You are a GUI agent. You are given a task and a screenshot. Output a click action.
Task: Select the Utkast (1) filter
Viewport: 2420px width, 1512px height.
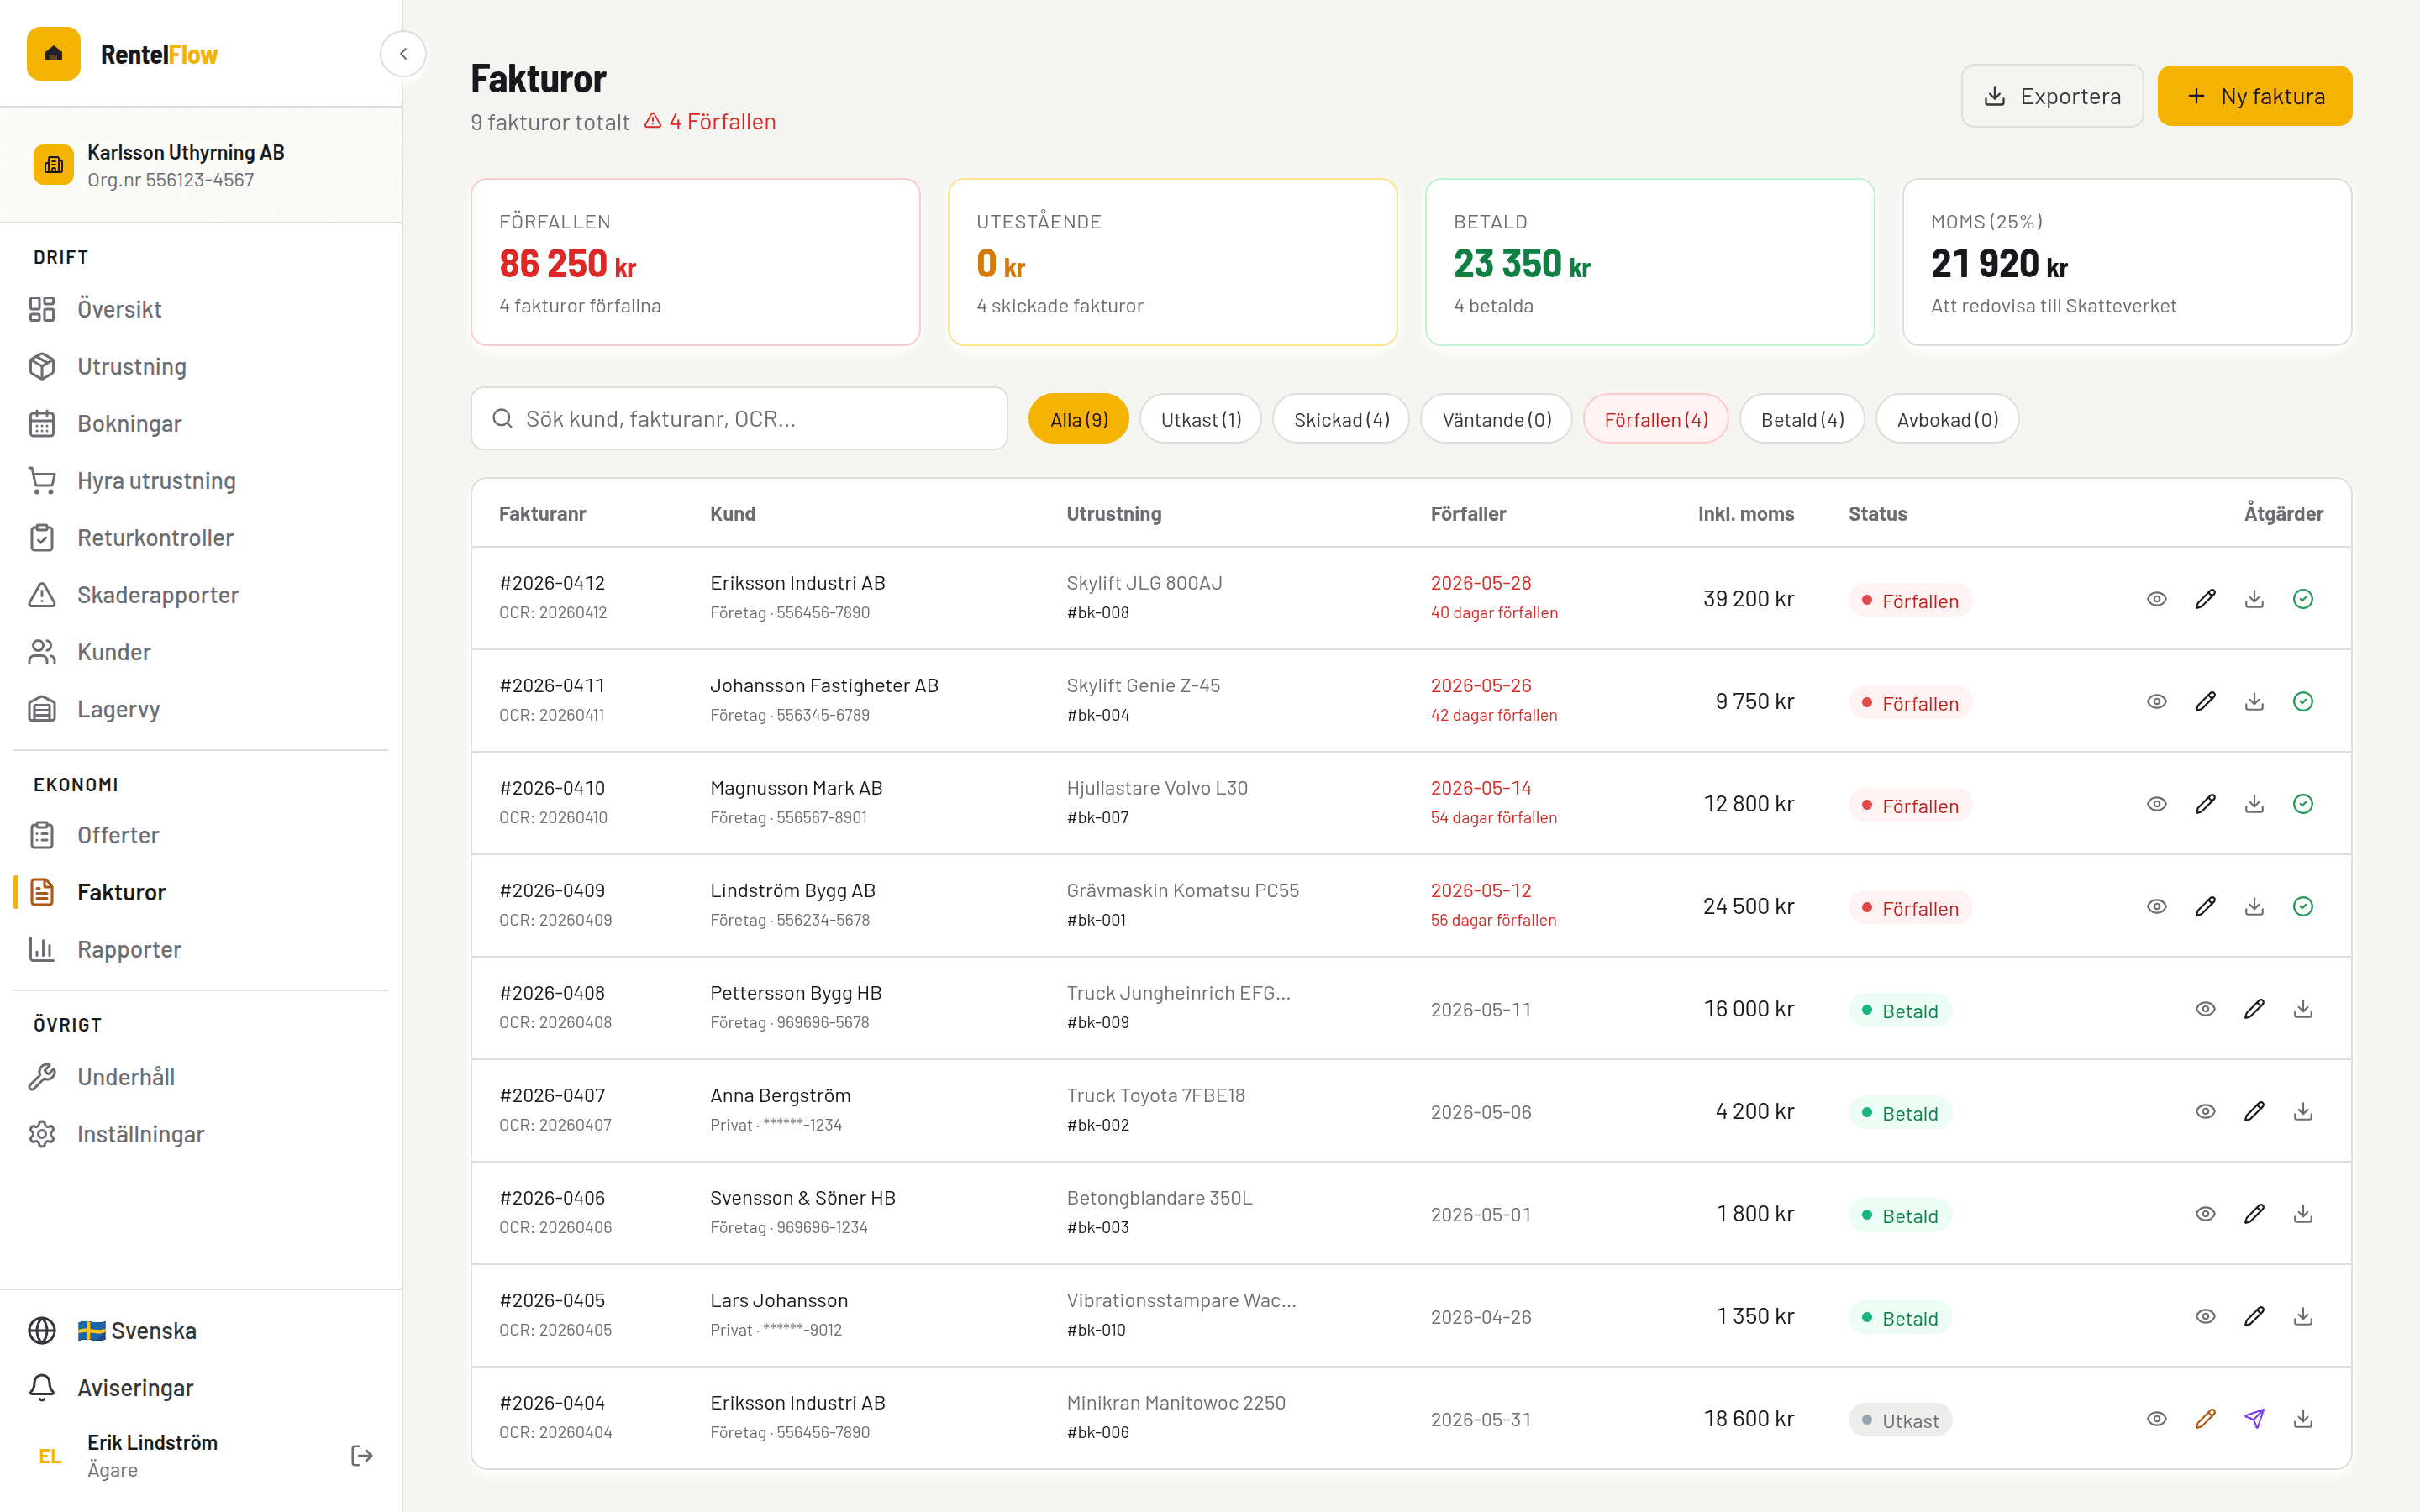coord(1200,419)
